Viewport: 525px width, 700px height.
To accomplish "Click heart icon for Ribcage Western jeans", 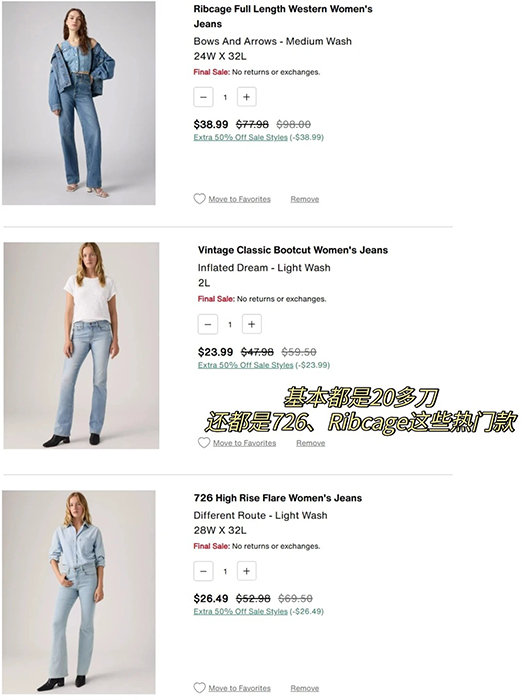I will coord(200,199).
